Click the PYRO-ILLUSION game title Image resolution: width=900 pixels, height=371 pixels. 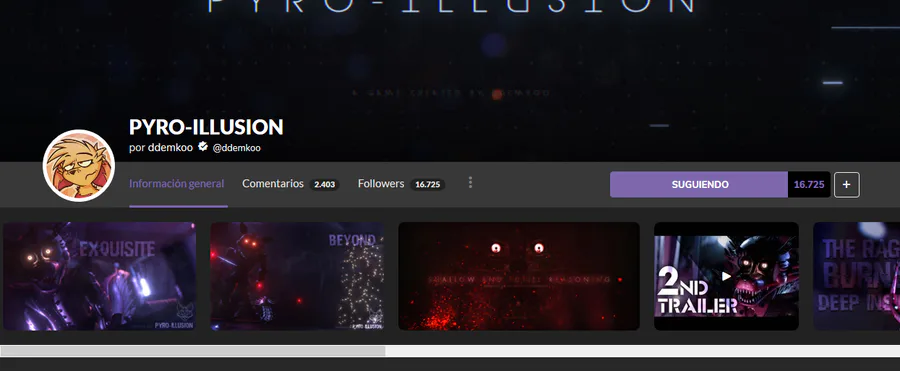(x=206, y=126)
